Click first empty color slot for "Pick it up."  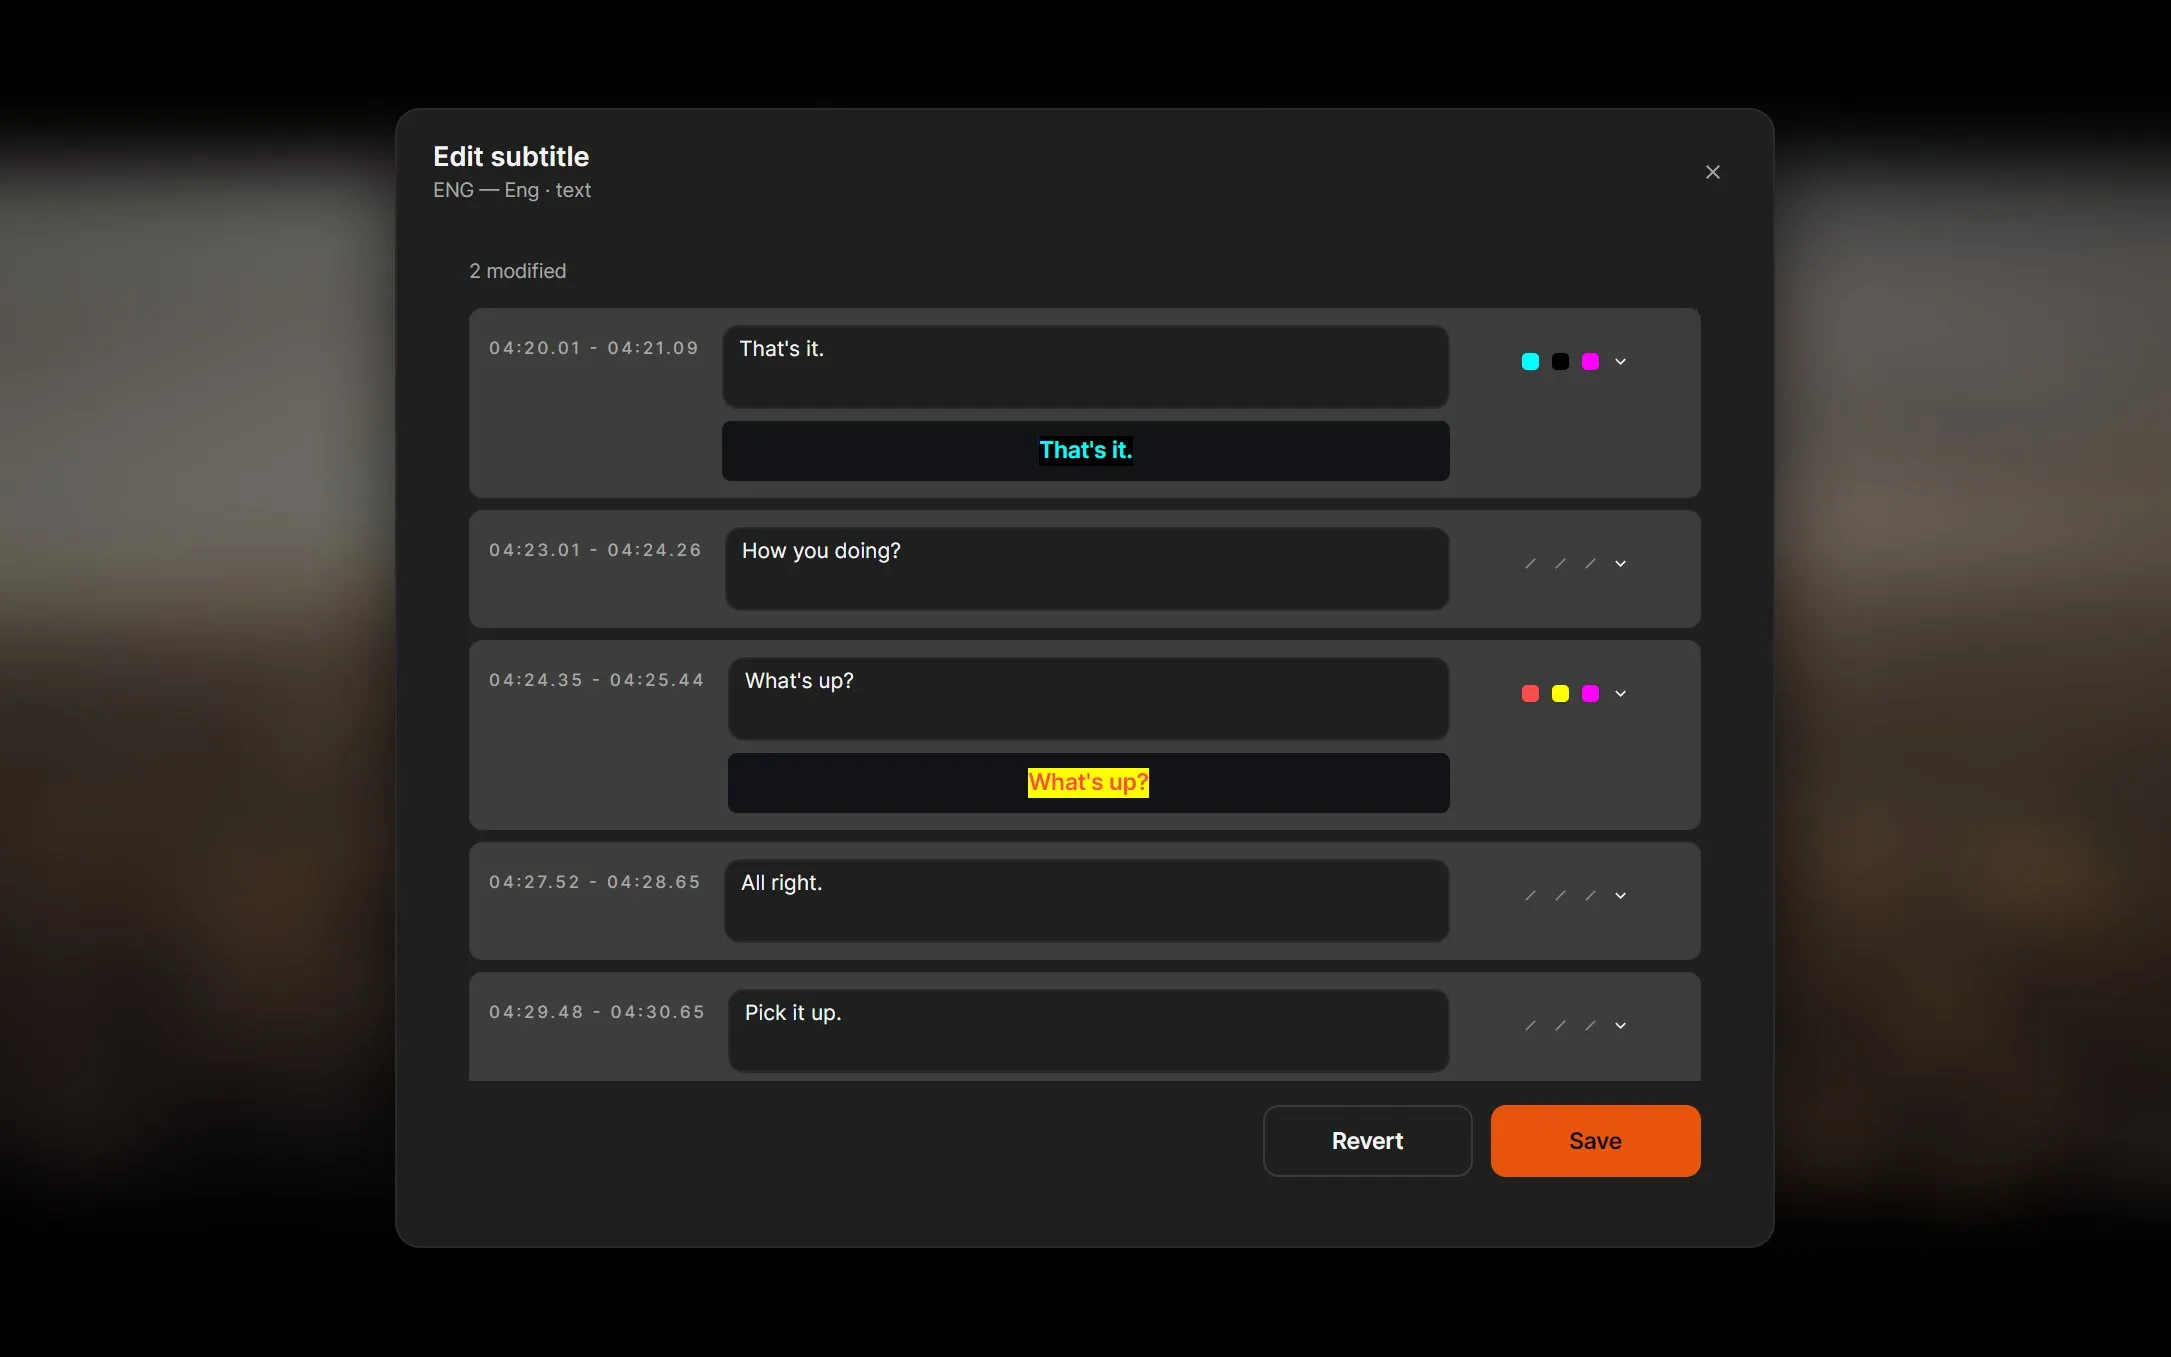pyautogui.click(x=1530, y=1026)
